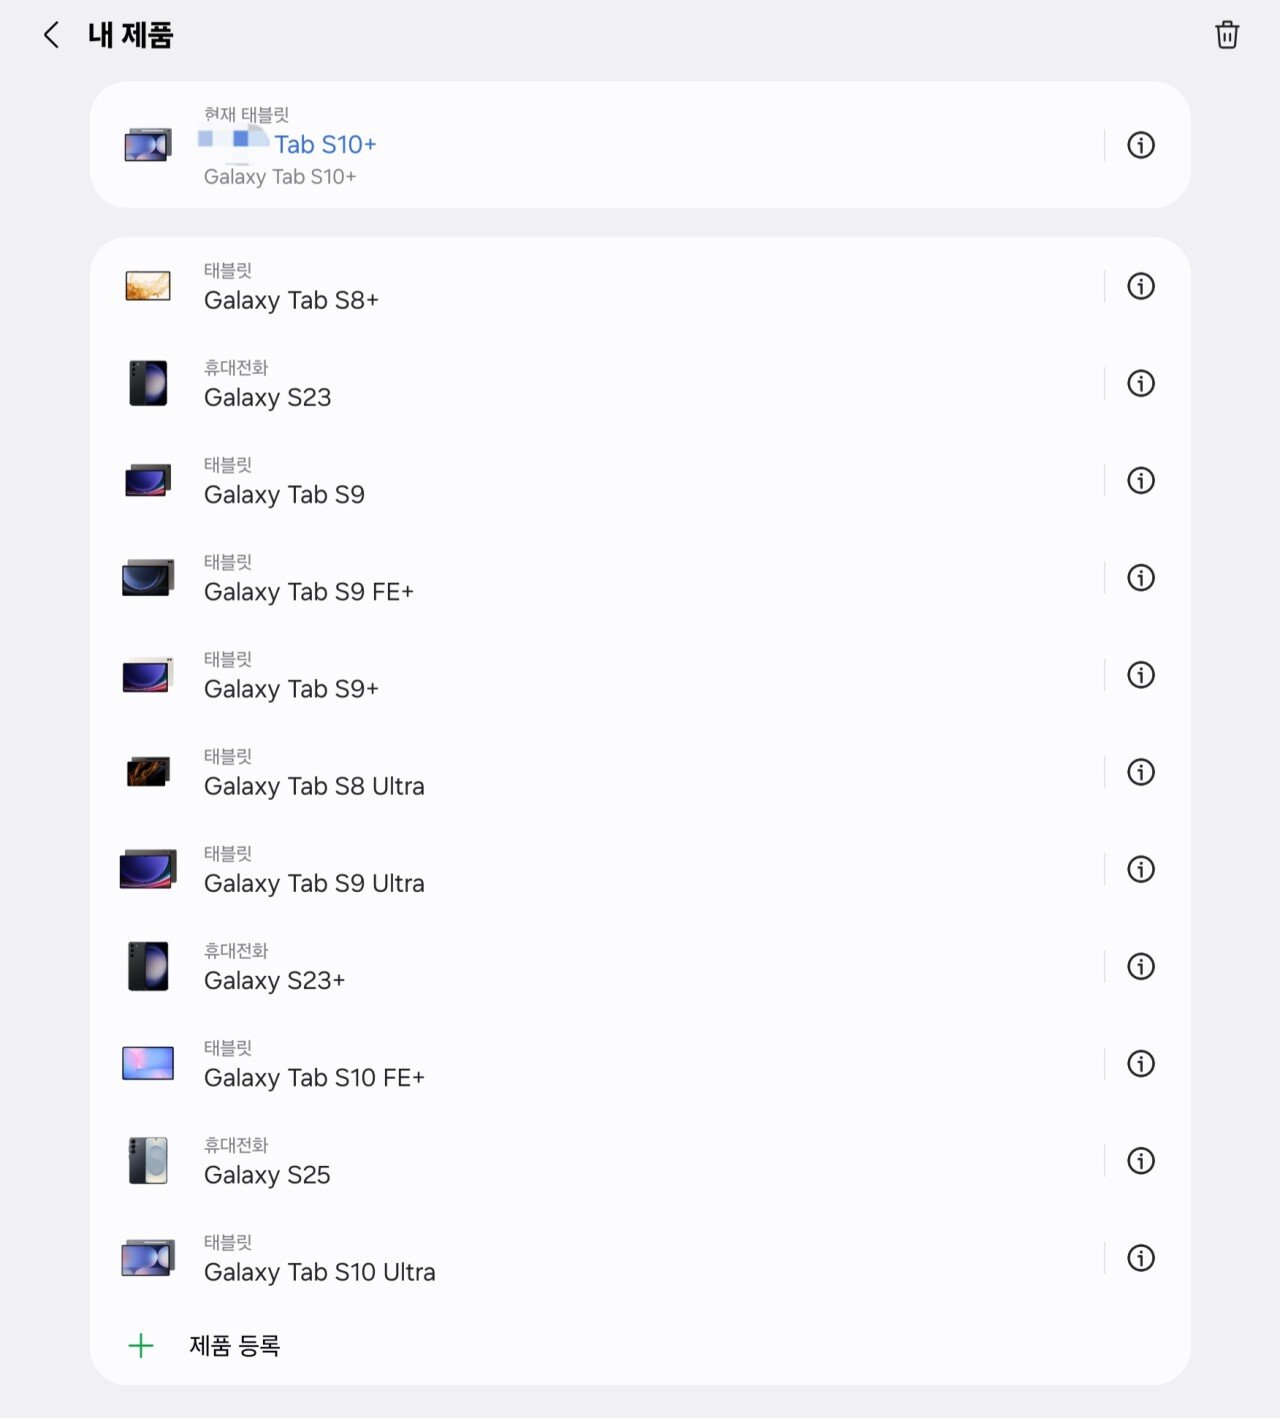Open the current tablet Tab S10+ entry
The image size is (1280, 1418).
point(595,145)
